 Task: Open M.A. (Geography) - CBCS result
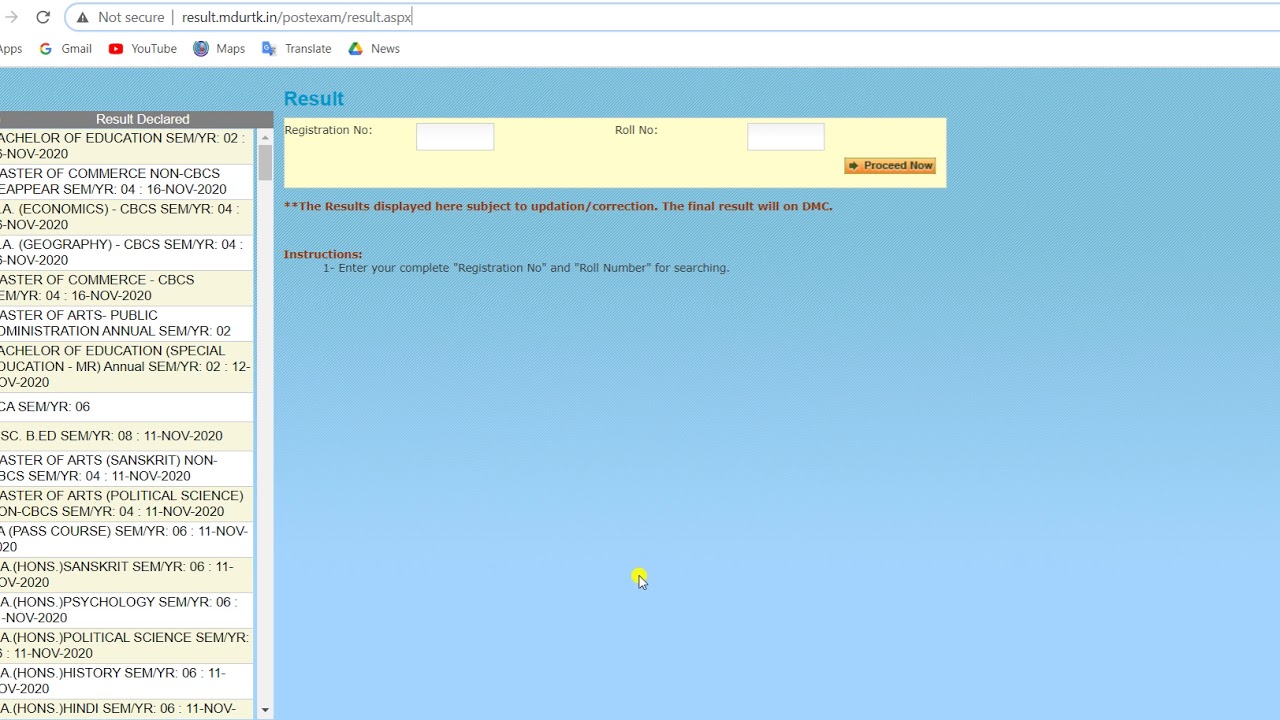(x=126, y=252)
